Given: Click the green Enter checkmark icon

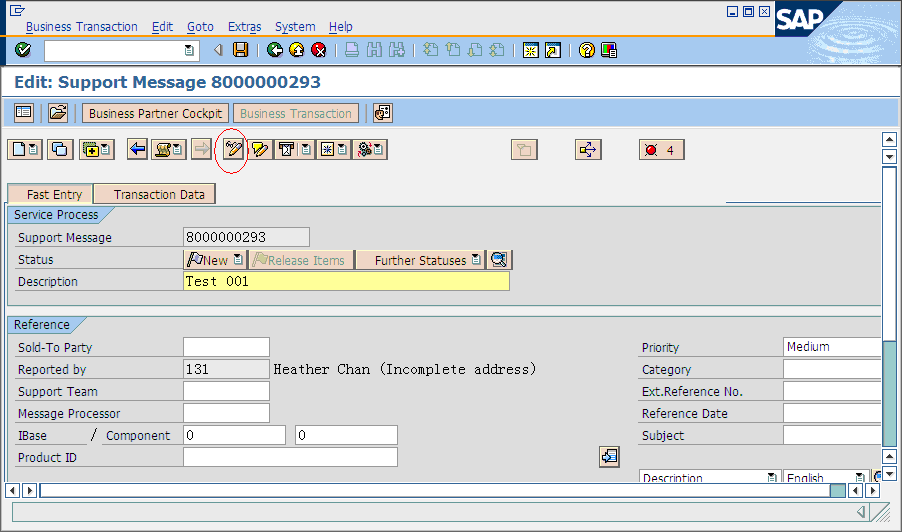Looking at the screenshot, I should click(23, 50).
